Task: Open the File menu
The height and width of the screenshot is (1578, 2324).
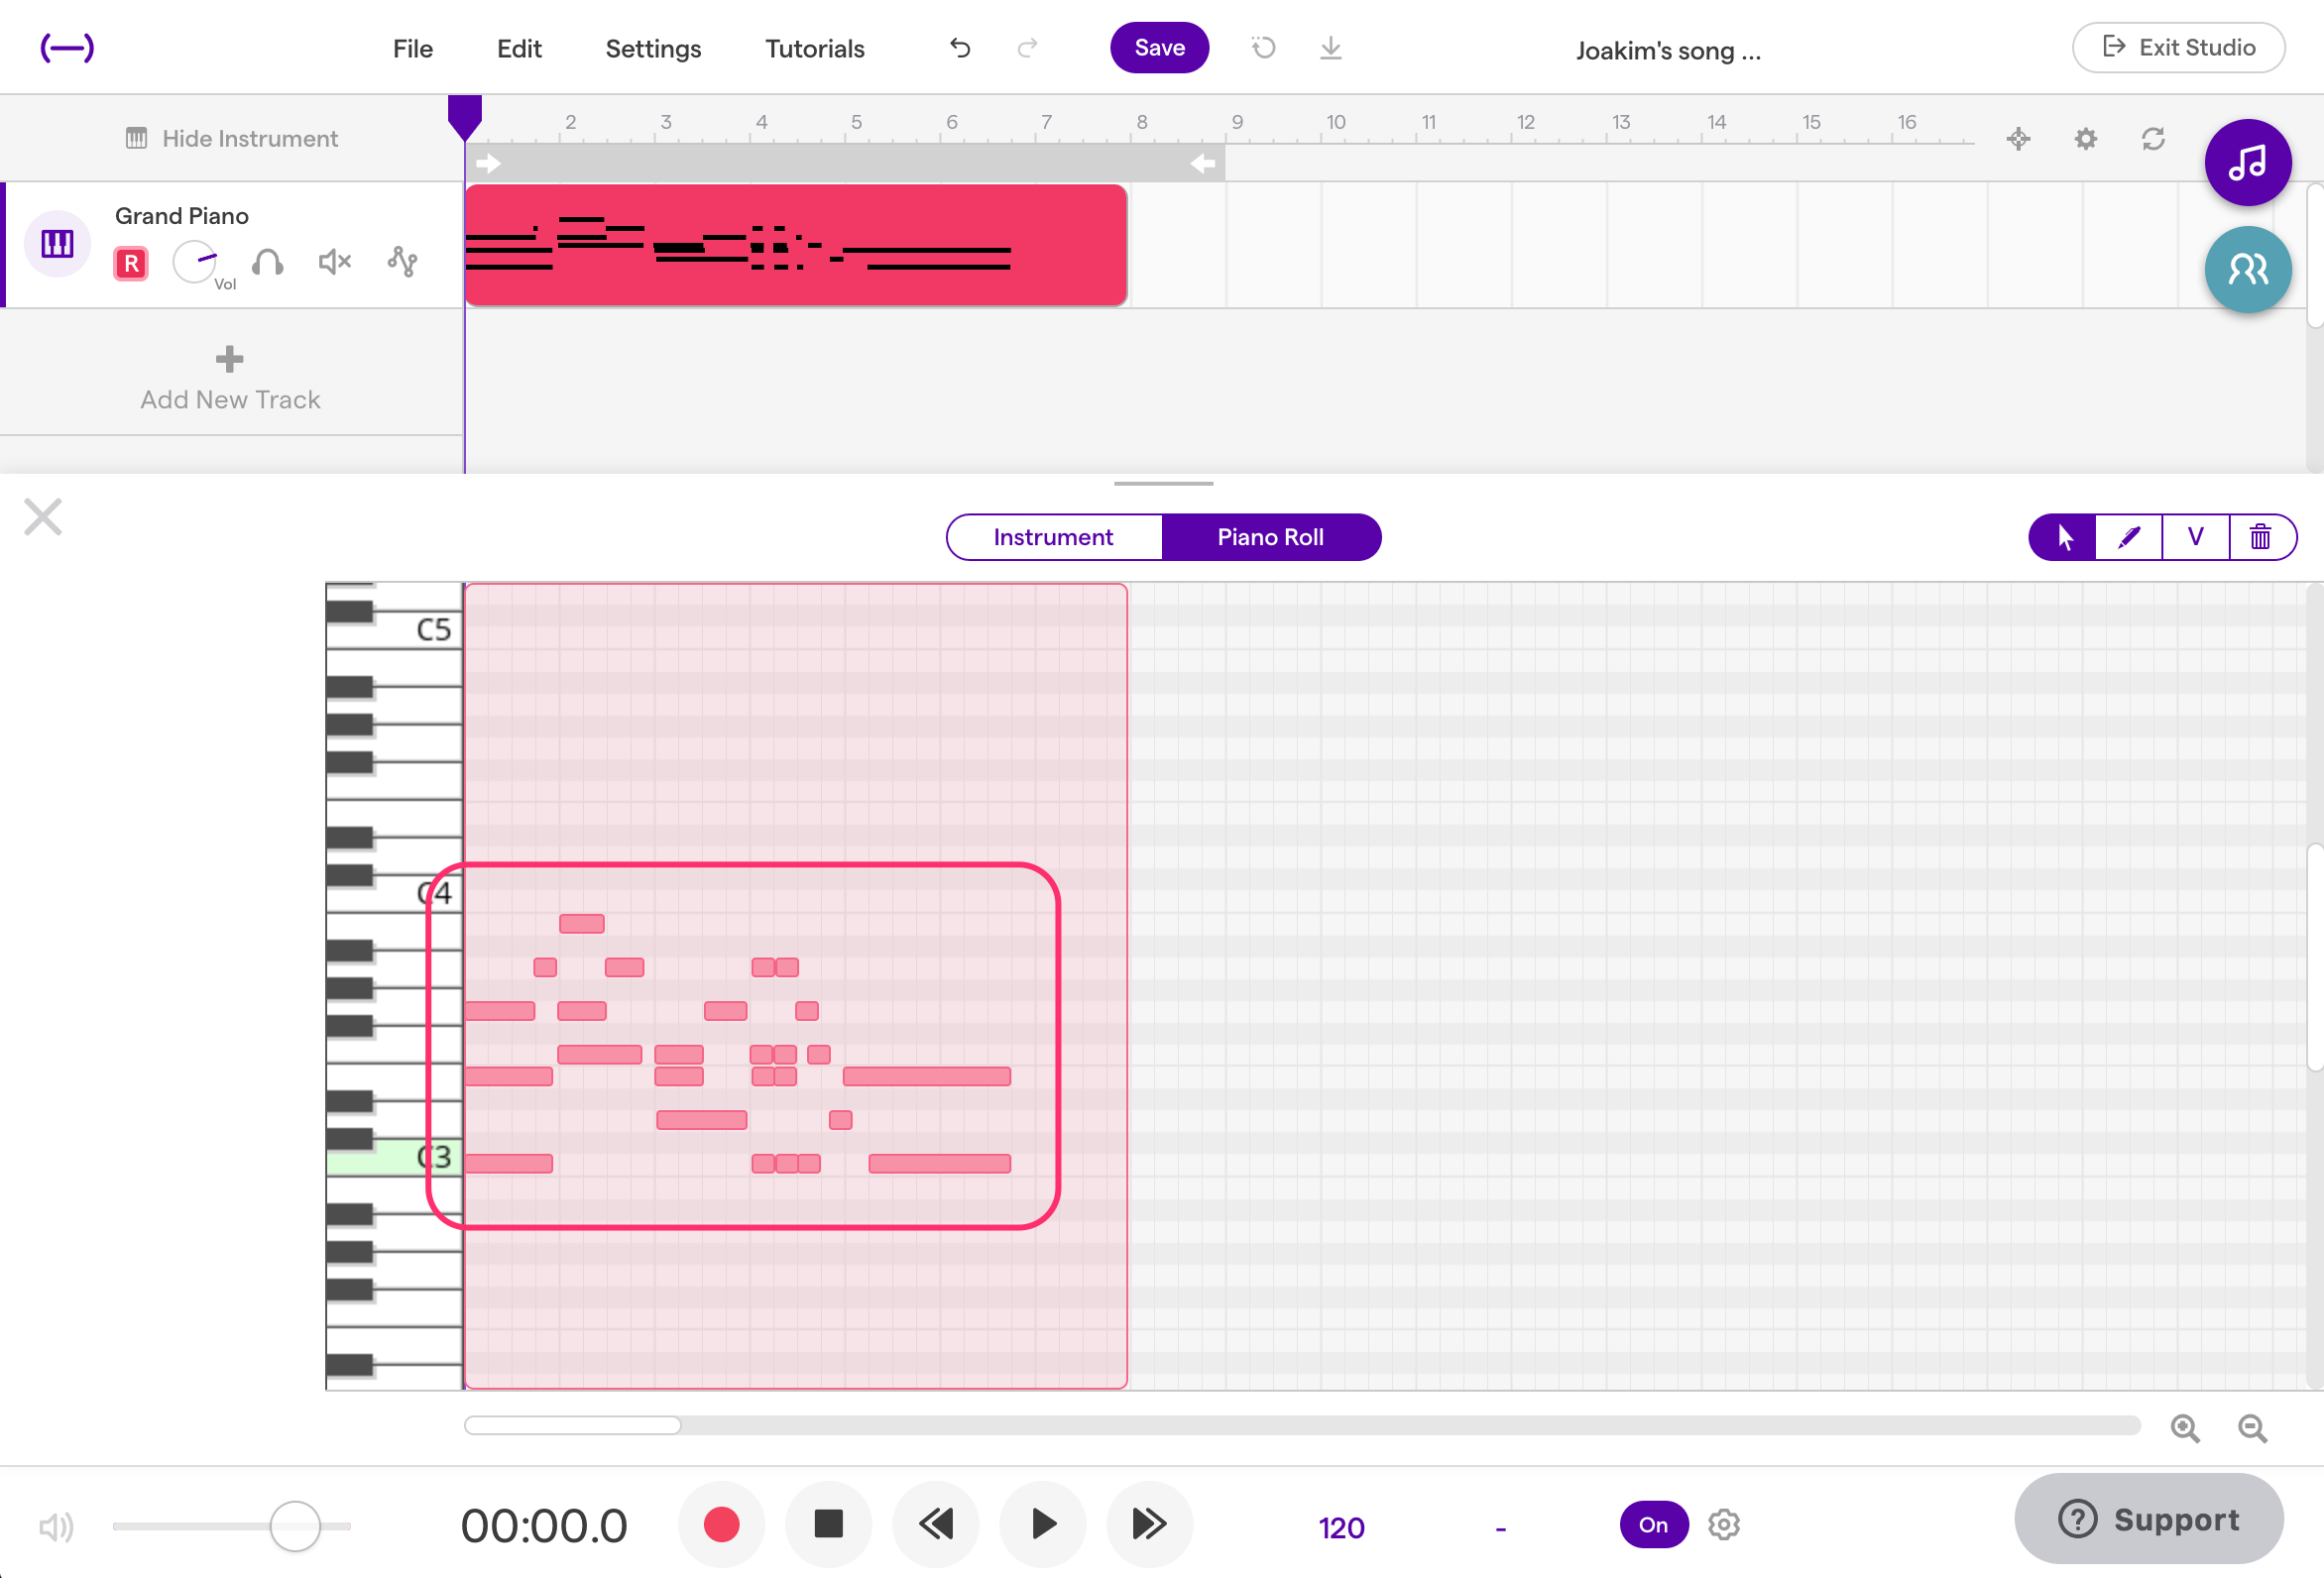Action: pos(412,48)
